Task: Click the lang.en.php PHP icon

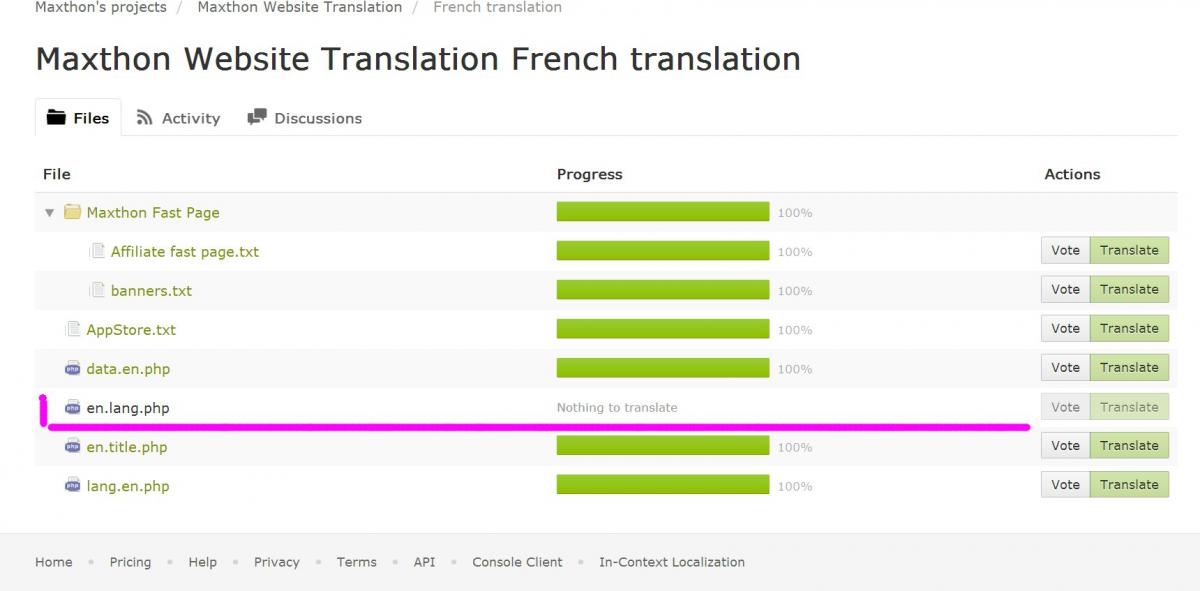Action: point(72,485)
